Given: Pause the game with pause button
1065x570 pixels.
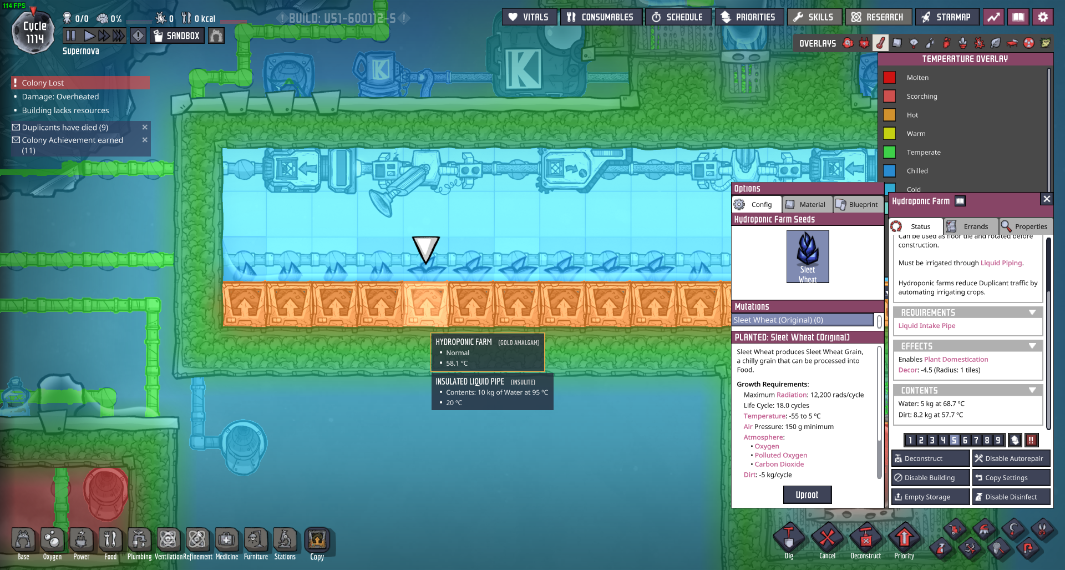Looking at the screenshot, I should [71, 35].
